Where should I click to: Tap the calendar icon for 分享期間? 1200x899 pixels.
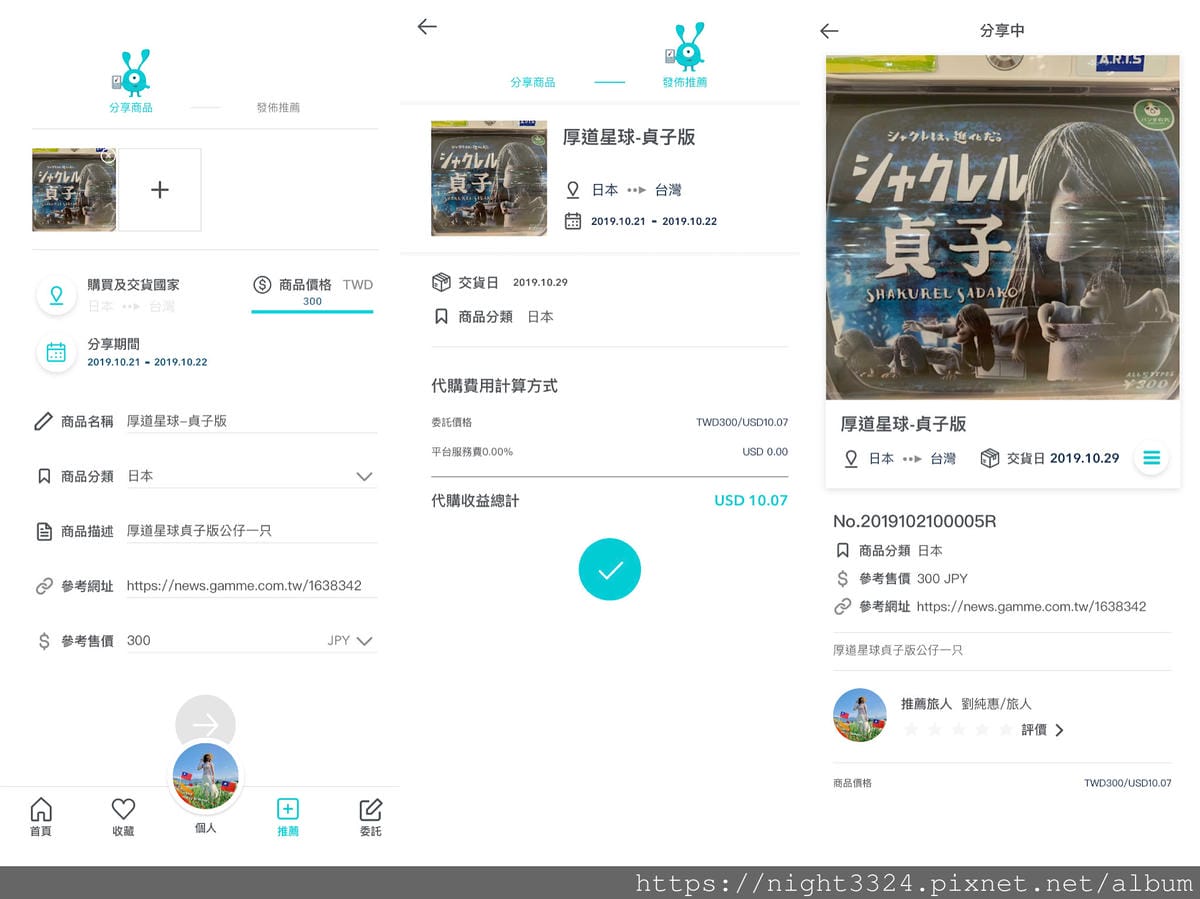pos(56,352)
